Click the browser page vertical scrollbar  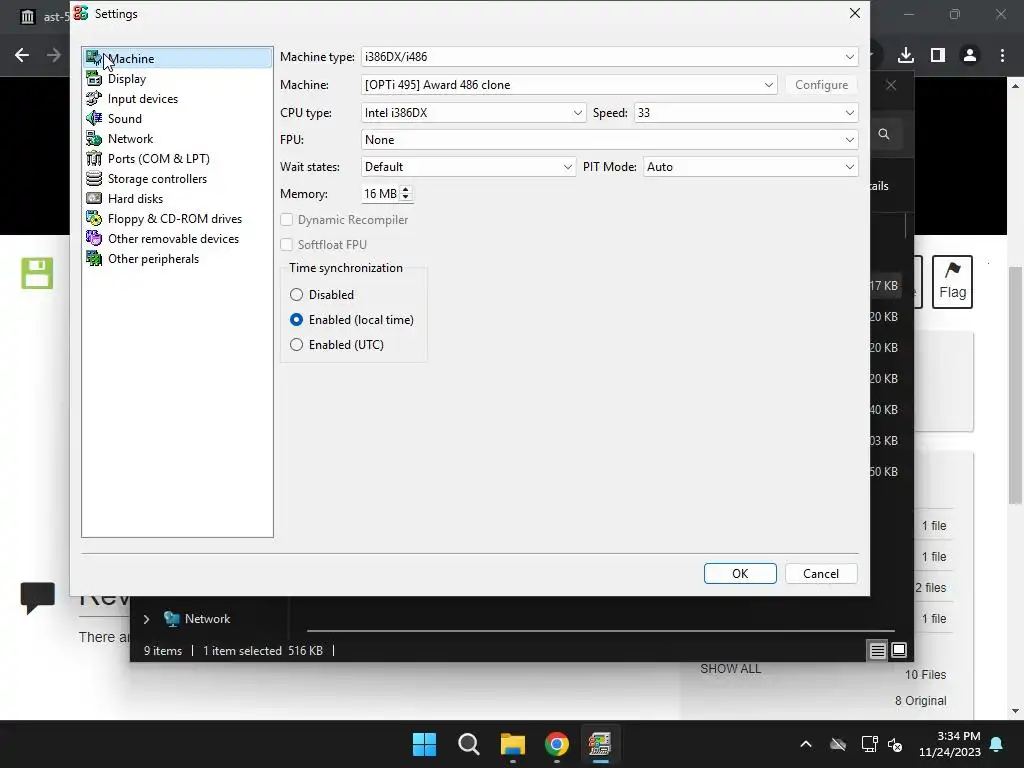[x=1015, y=385]
